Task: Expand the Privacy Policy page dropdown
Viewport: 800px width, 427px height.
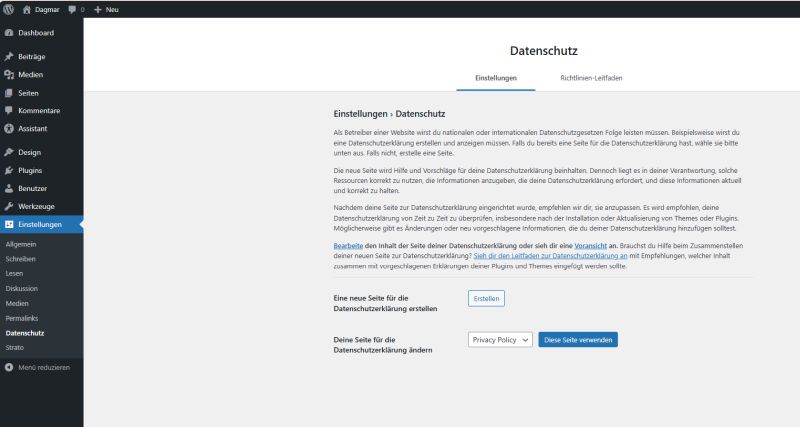Action: (500, 340)
